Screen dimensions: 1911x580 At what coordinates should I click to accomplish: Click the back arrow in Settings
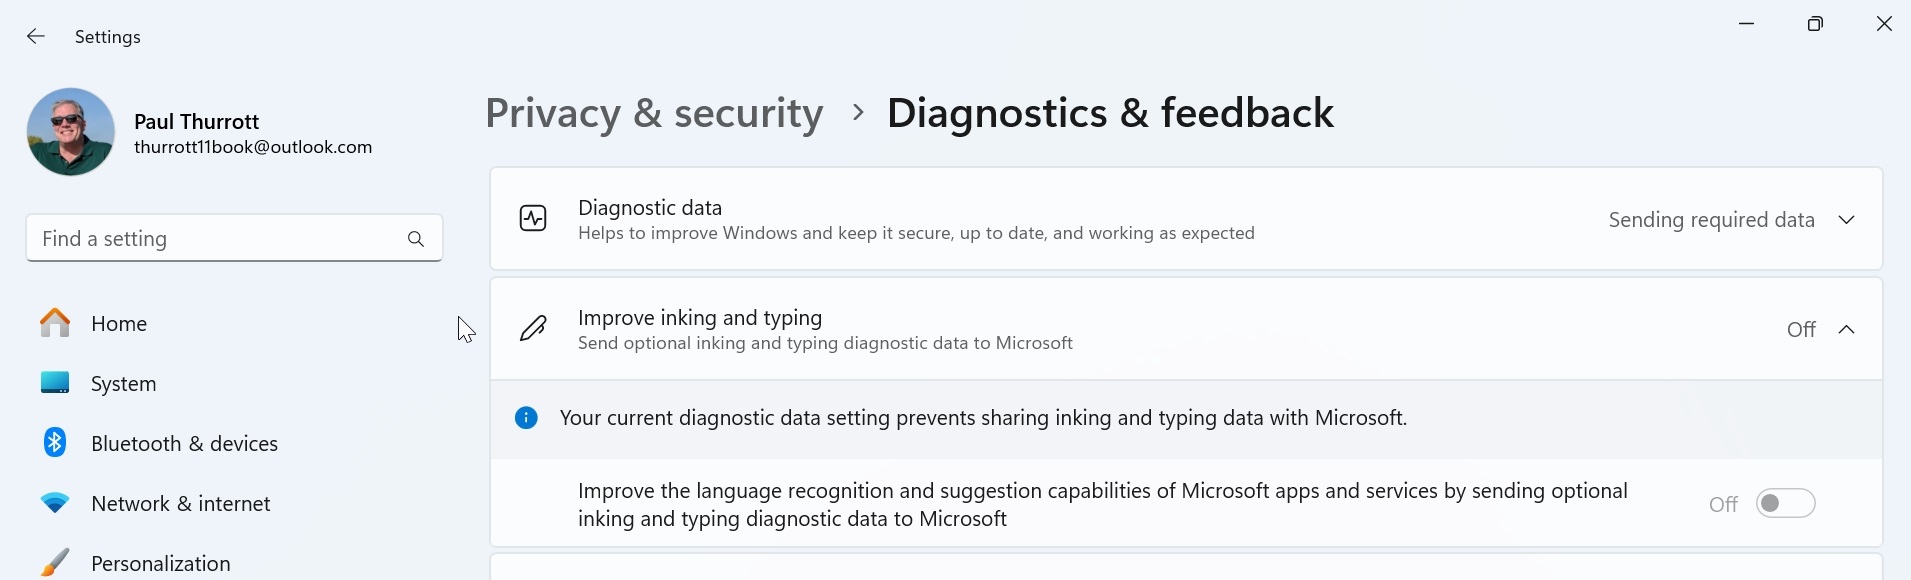[36, 37]
